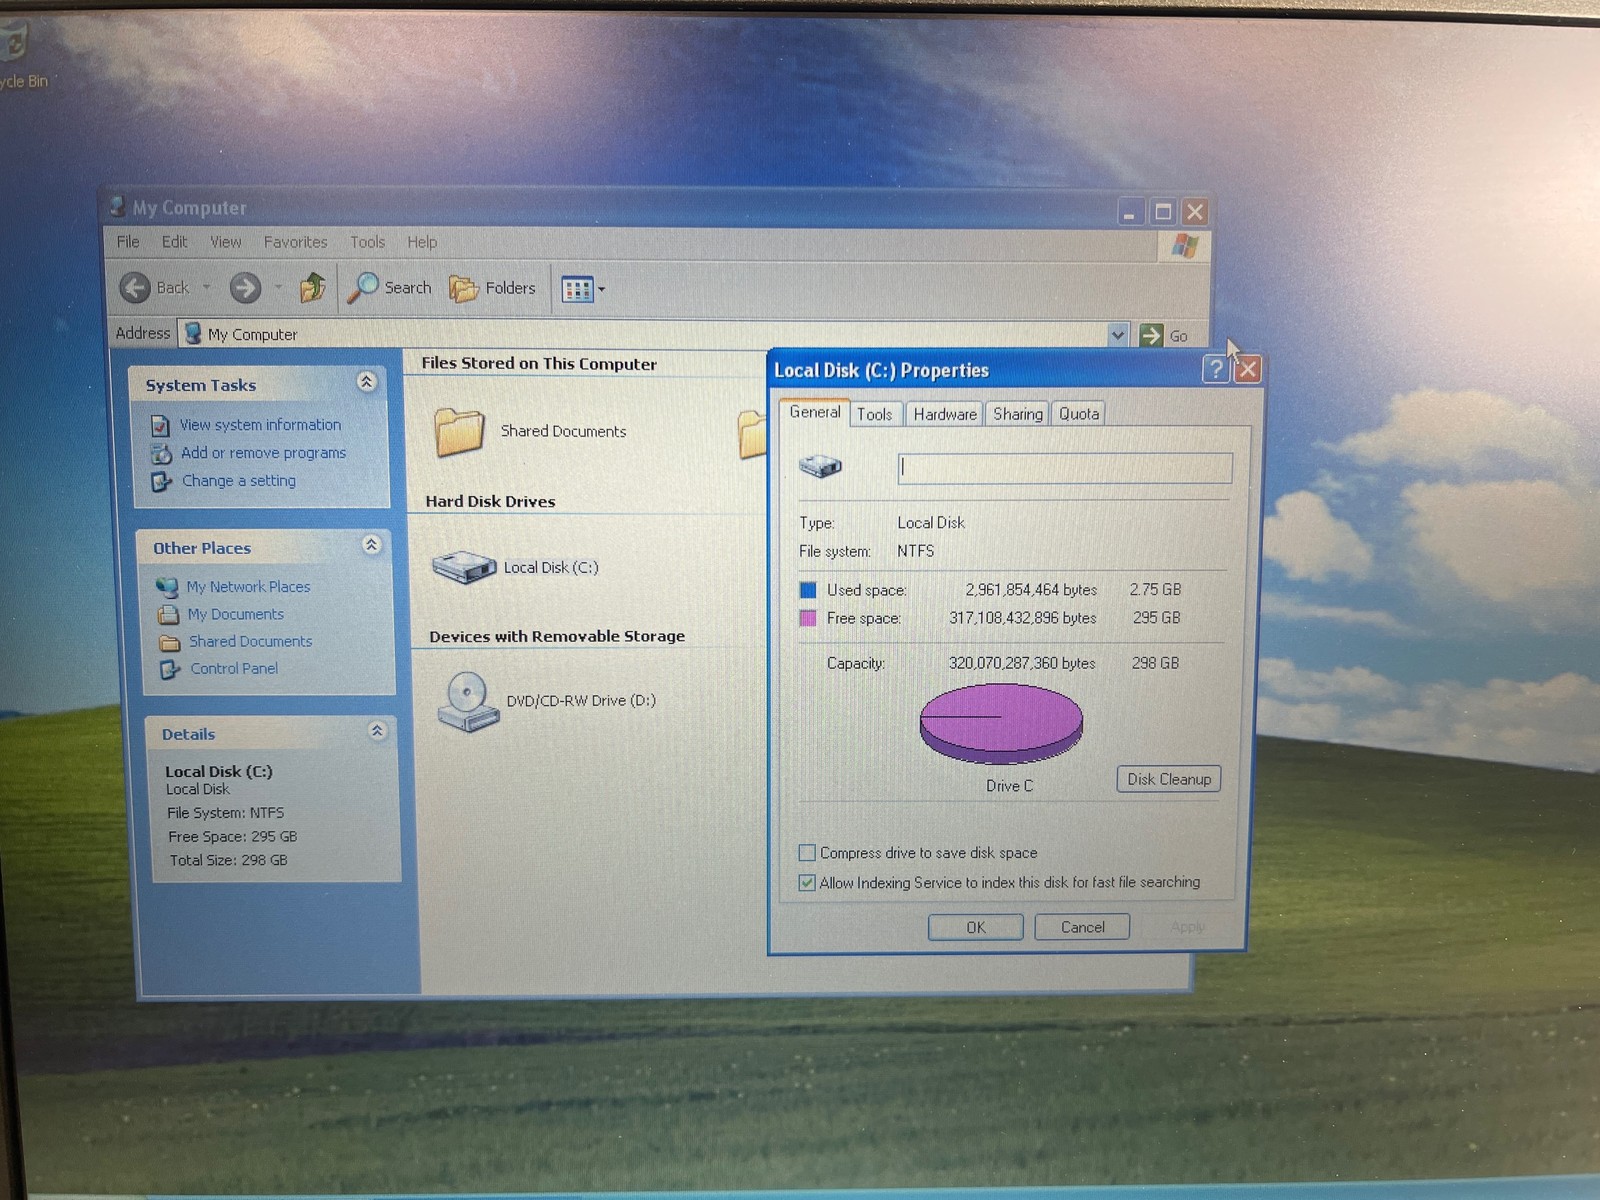Switch to the Hardware tab
Viewport: 1600px width, 1200px height.
click(x=945, y=414)
